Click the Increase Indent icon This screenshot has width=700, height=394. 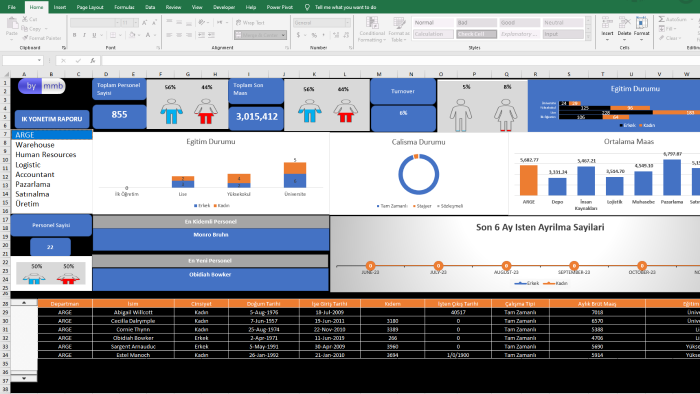[211, 35]
